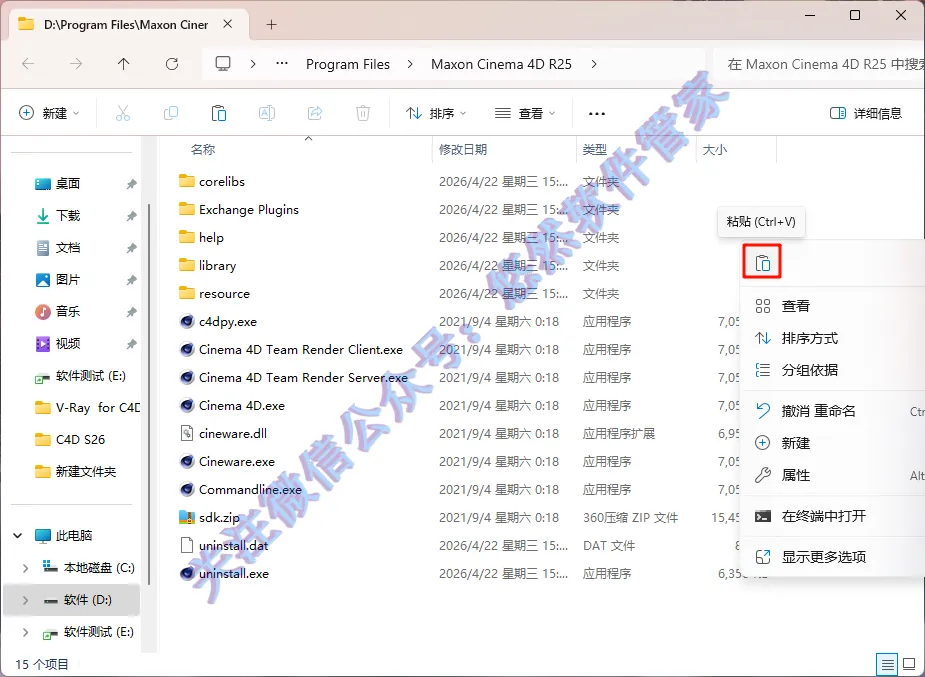Select the Cinema 4D.exe file
Viewport: 925px width, 677px height.
[x=242, y=405]
